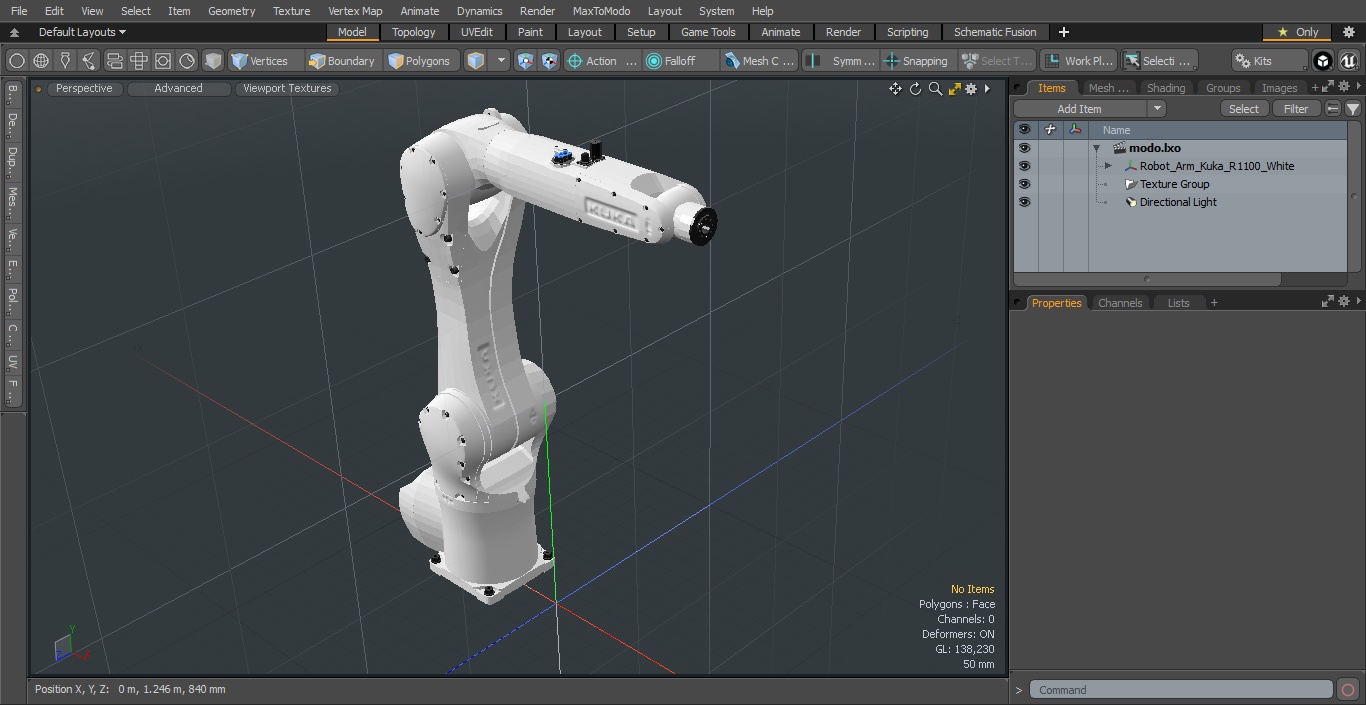Open the dropdown arrow next to item mode cube

coord(501,61)
